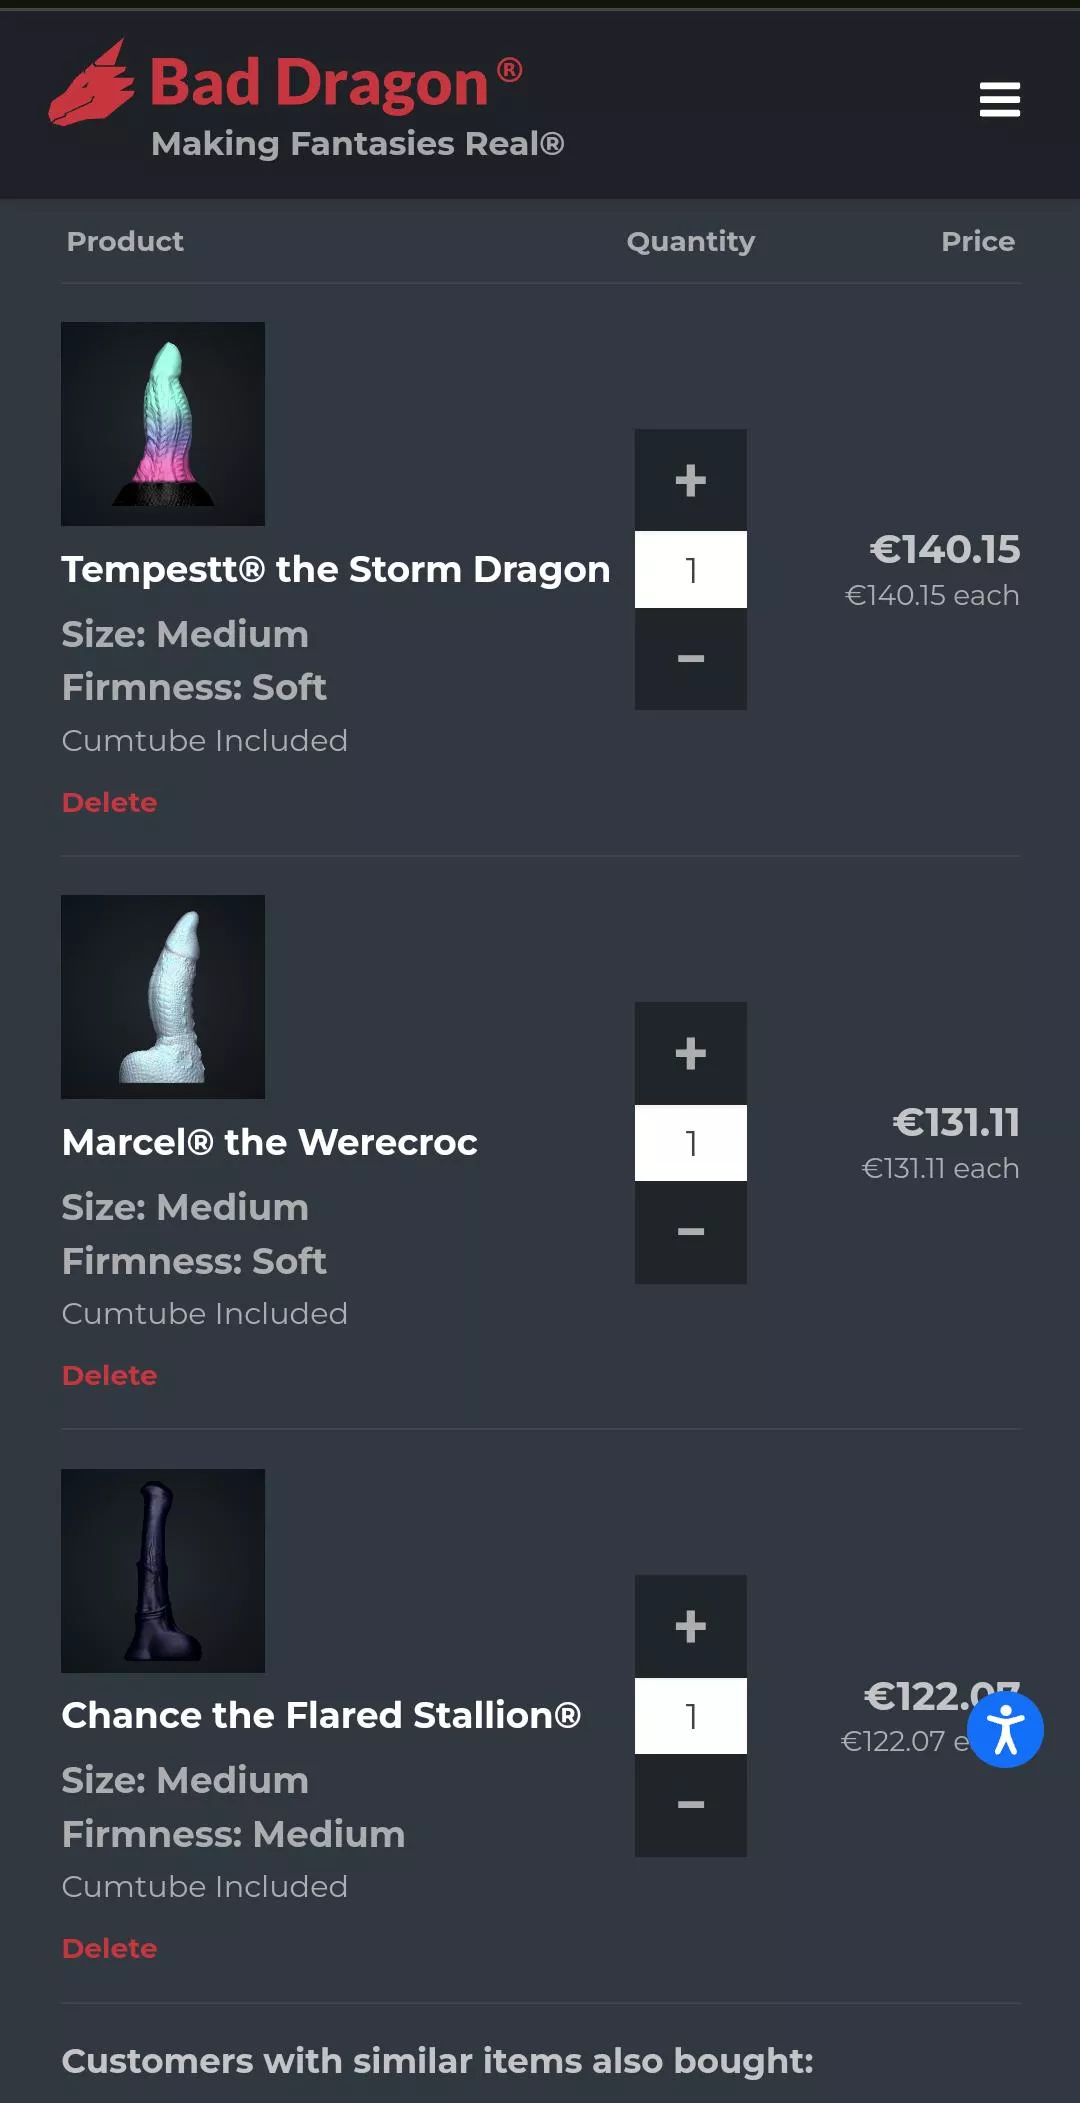This screenshot has width=1080, height=2103.
Task: Click the Tempestt product thumbnail image
Action: [163, 424]
